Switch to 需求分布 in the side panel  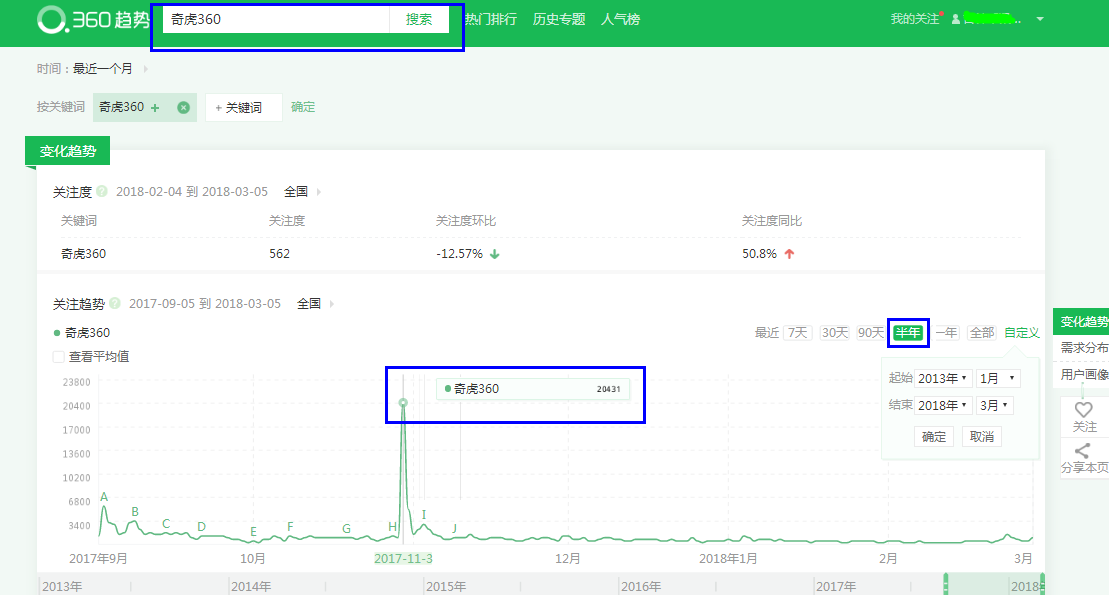coord(1084,348)
